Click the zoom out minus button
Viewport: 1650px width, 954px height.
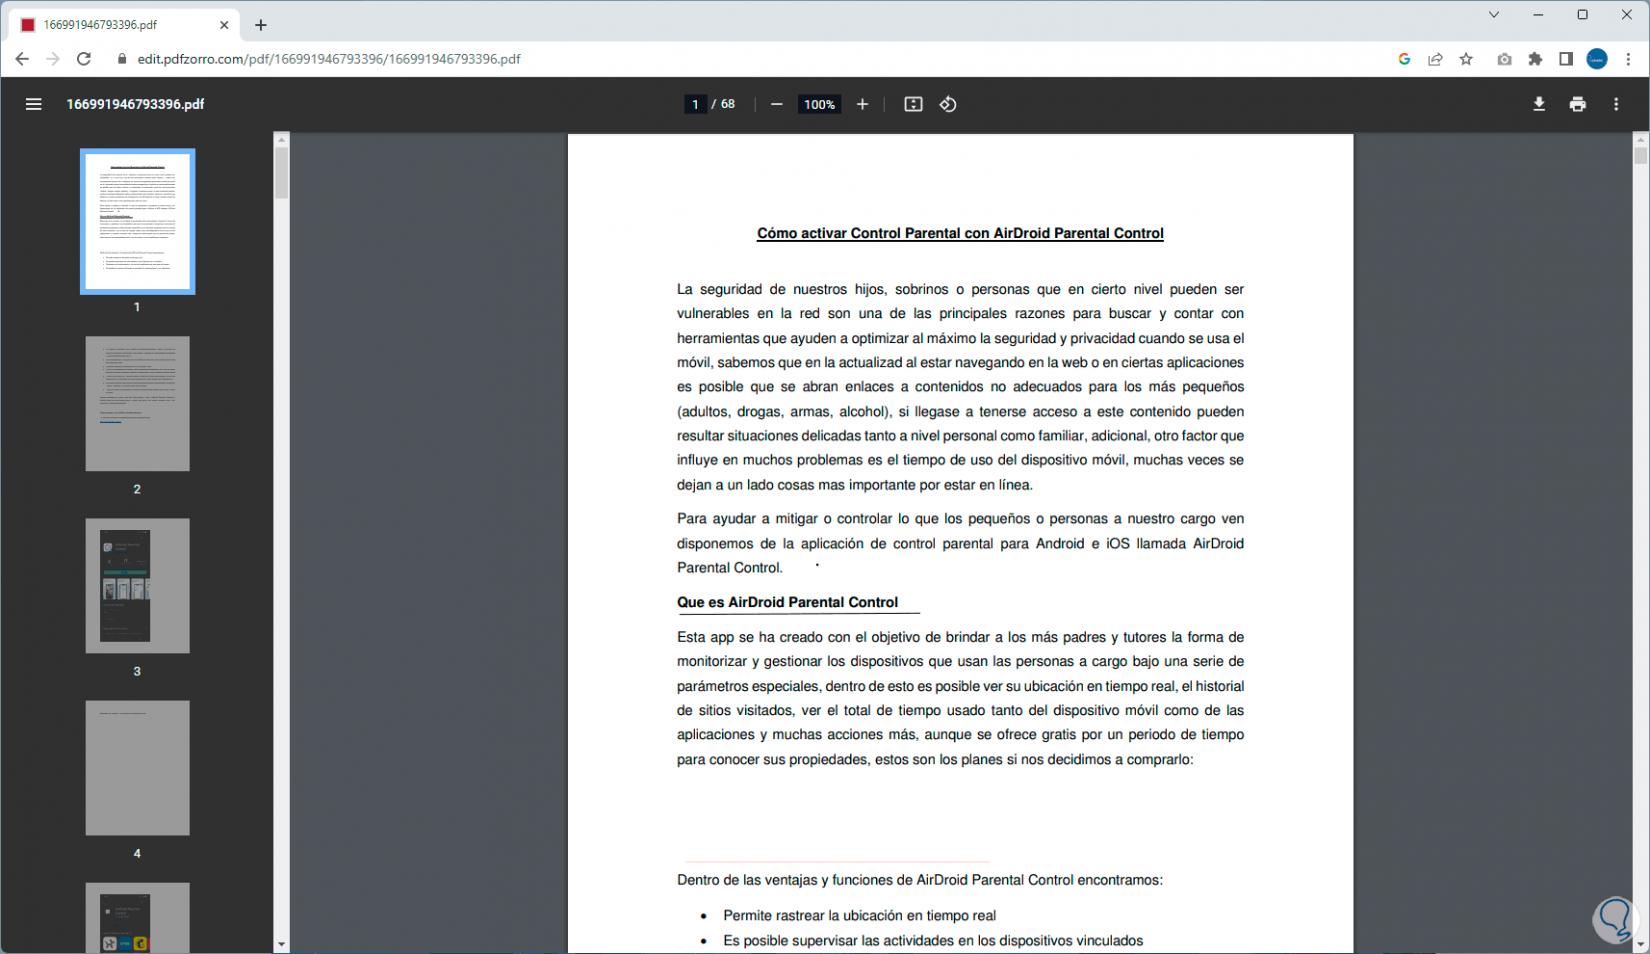tap(776, 104)
